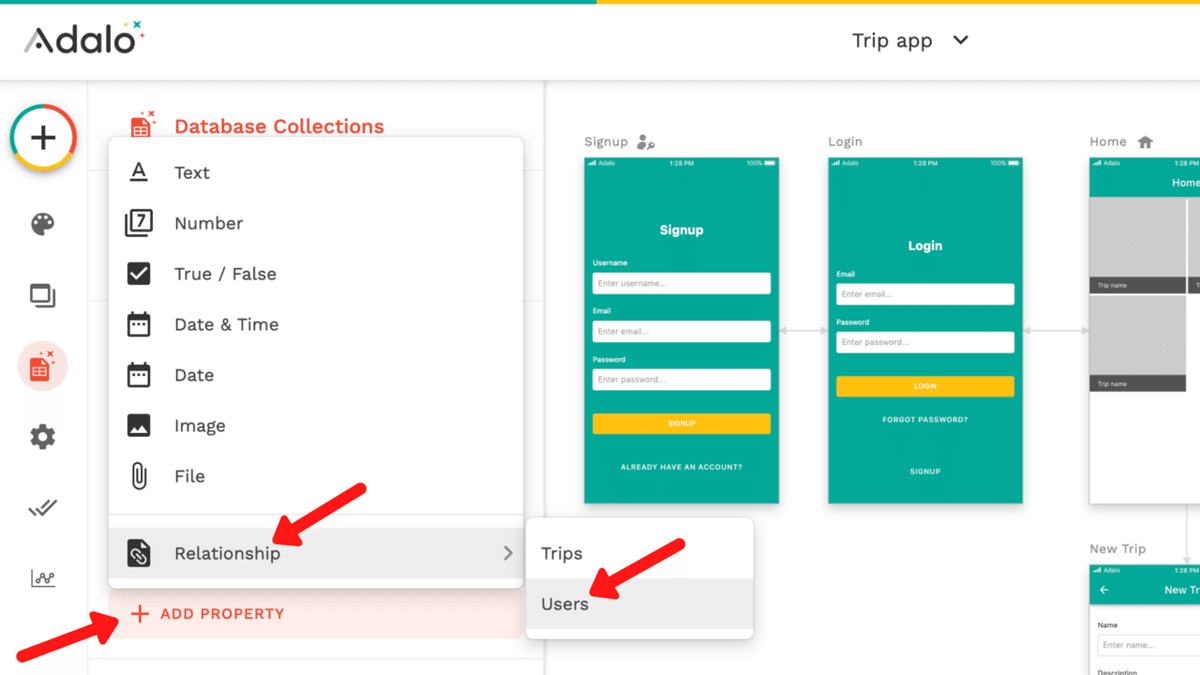Click the Relationship link icon

coord(139,553)
